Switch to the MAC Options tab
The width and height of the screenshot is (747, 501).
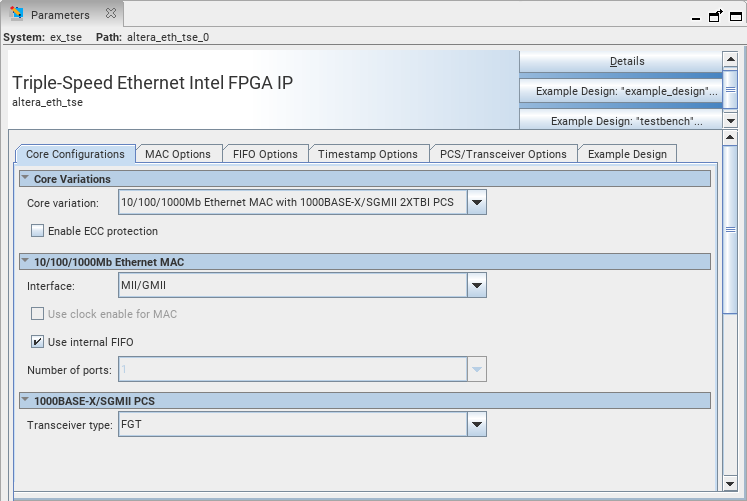coord(177,154)
